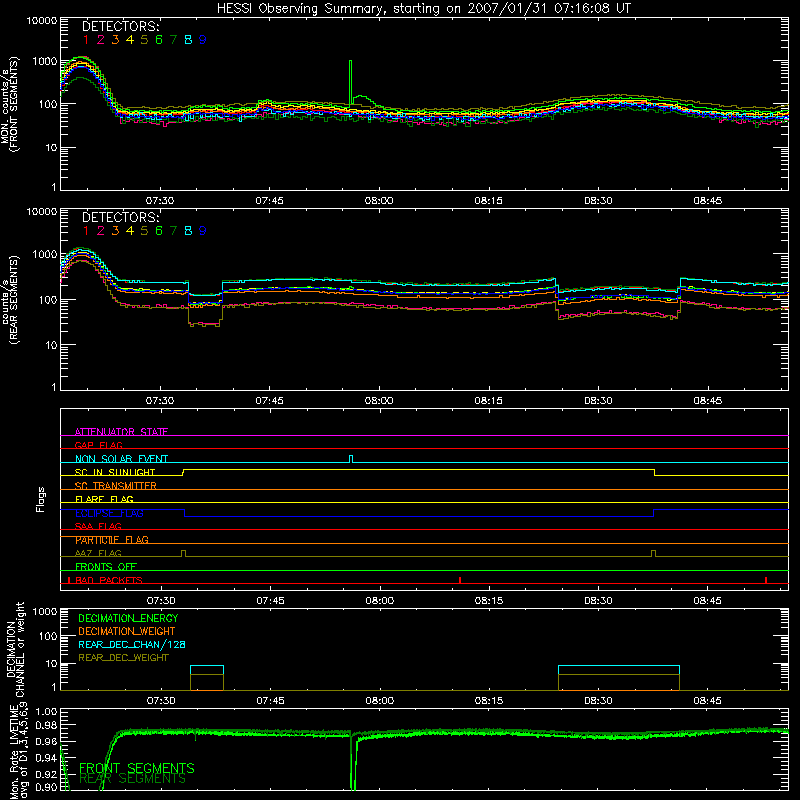Click the small cyan decimation box near 07:35
Image resolution: width=800 pixels, height=800 pixels.
click(207, 670)
